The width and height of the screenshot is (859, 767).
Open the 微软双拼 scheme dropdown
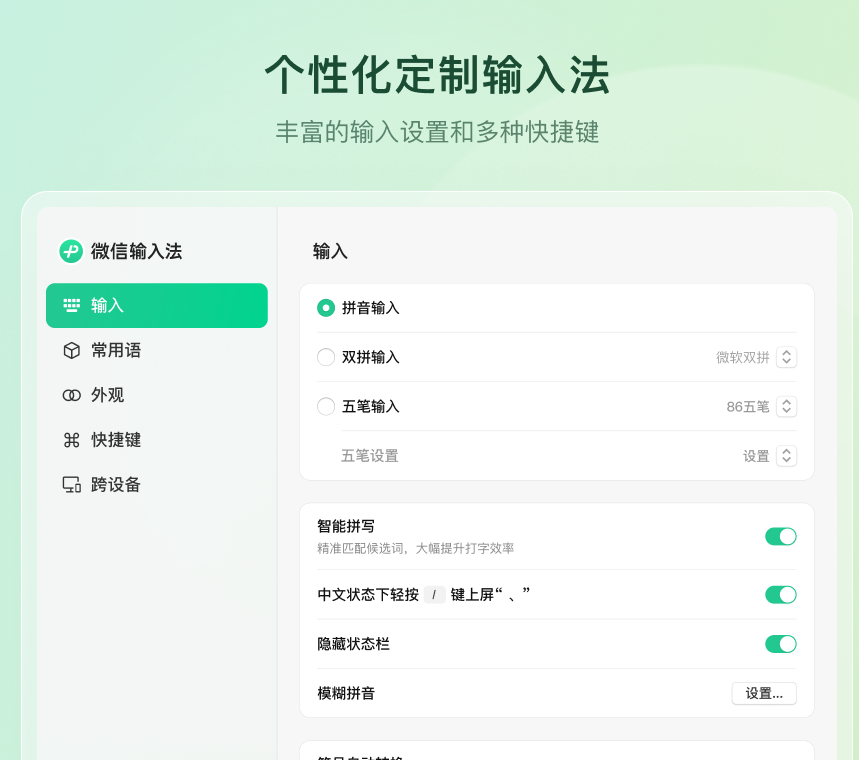[x=786, y=357]
